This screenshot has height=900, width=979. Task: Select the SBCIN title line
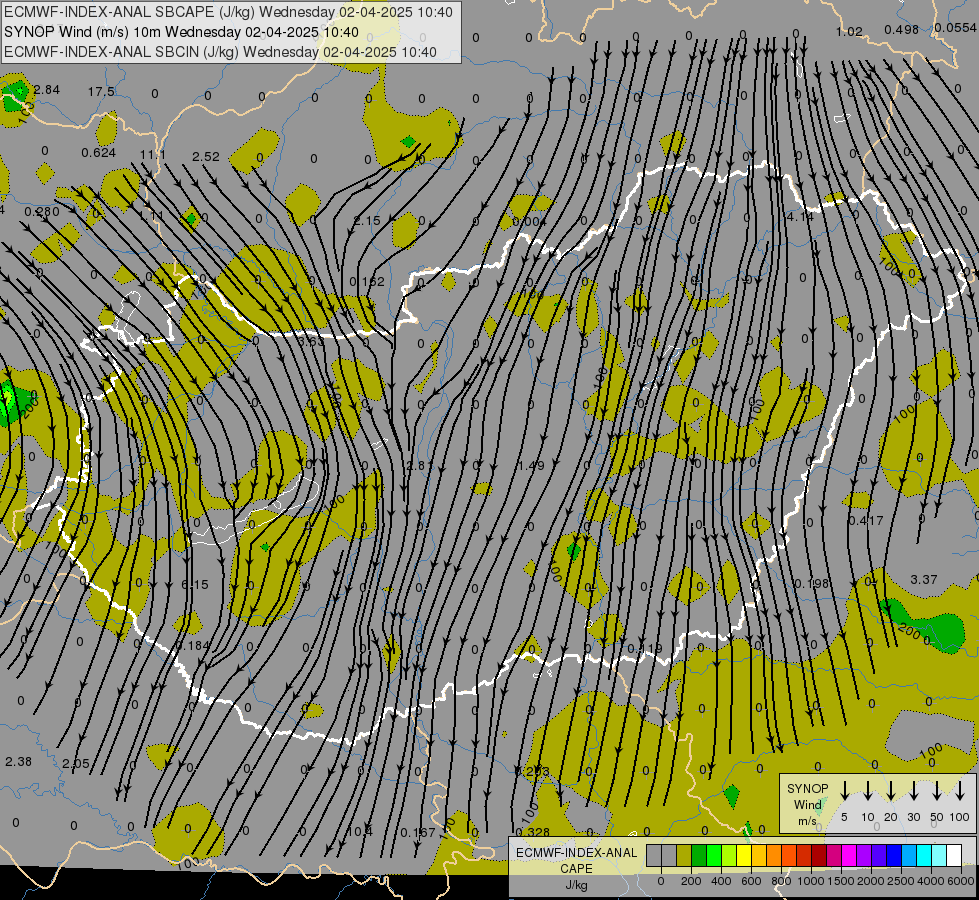220,52
